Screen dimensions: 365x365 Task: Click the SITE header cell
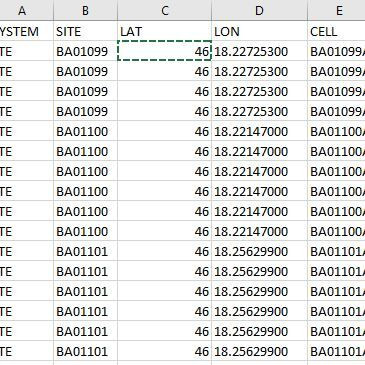pos(85,31)
